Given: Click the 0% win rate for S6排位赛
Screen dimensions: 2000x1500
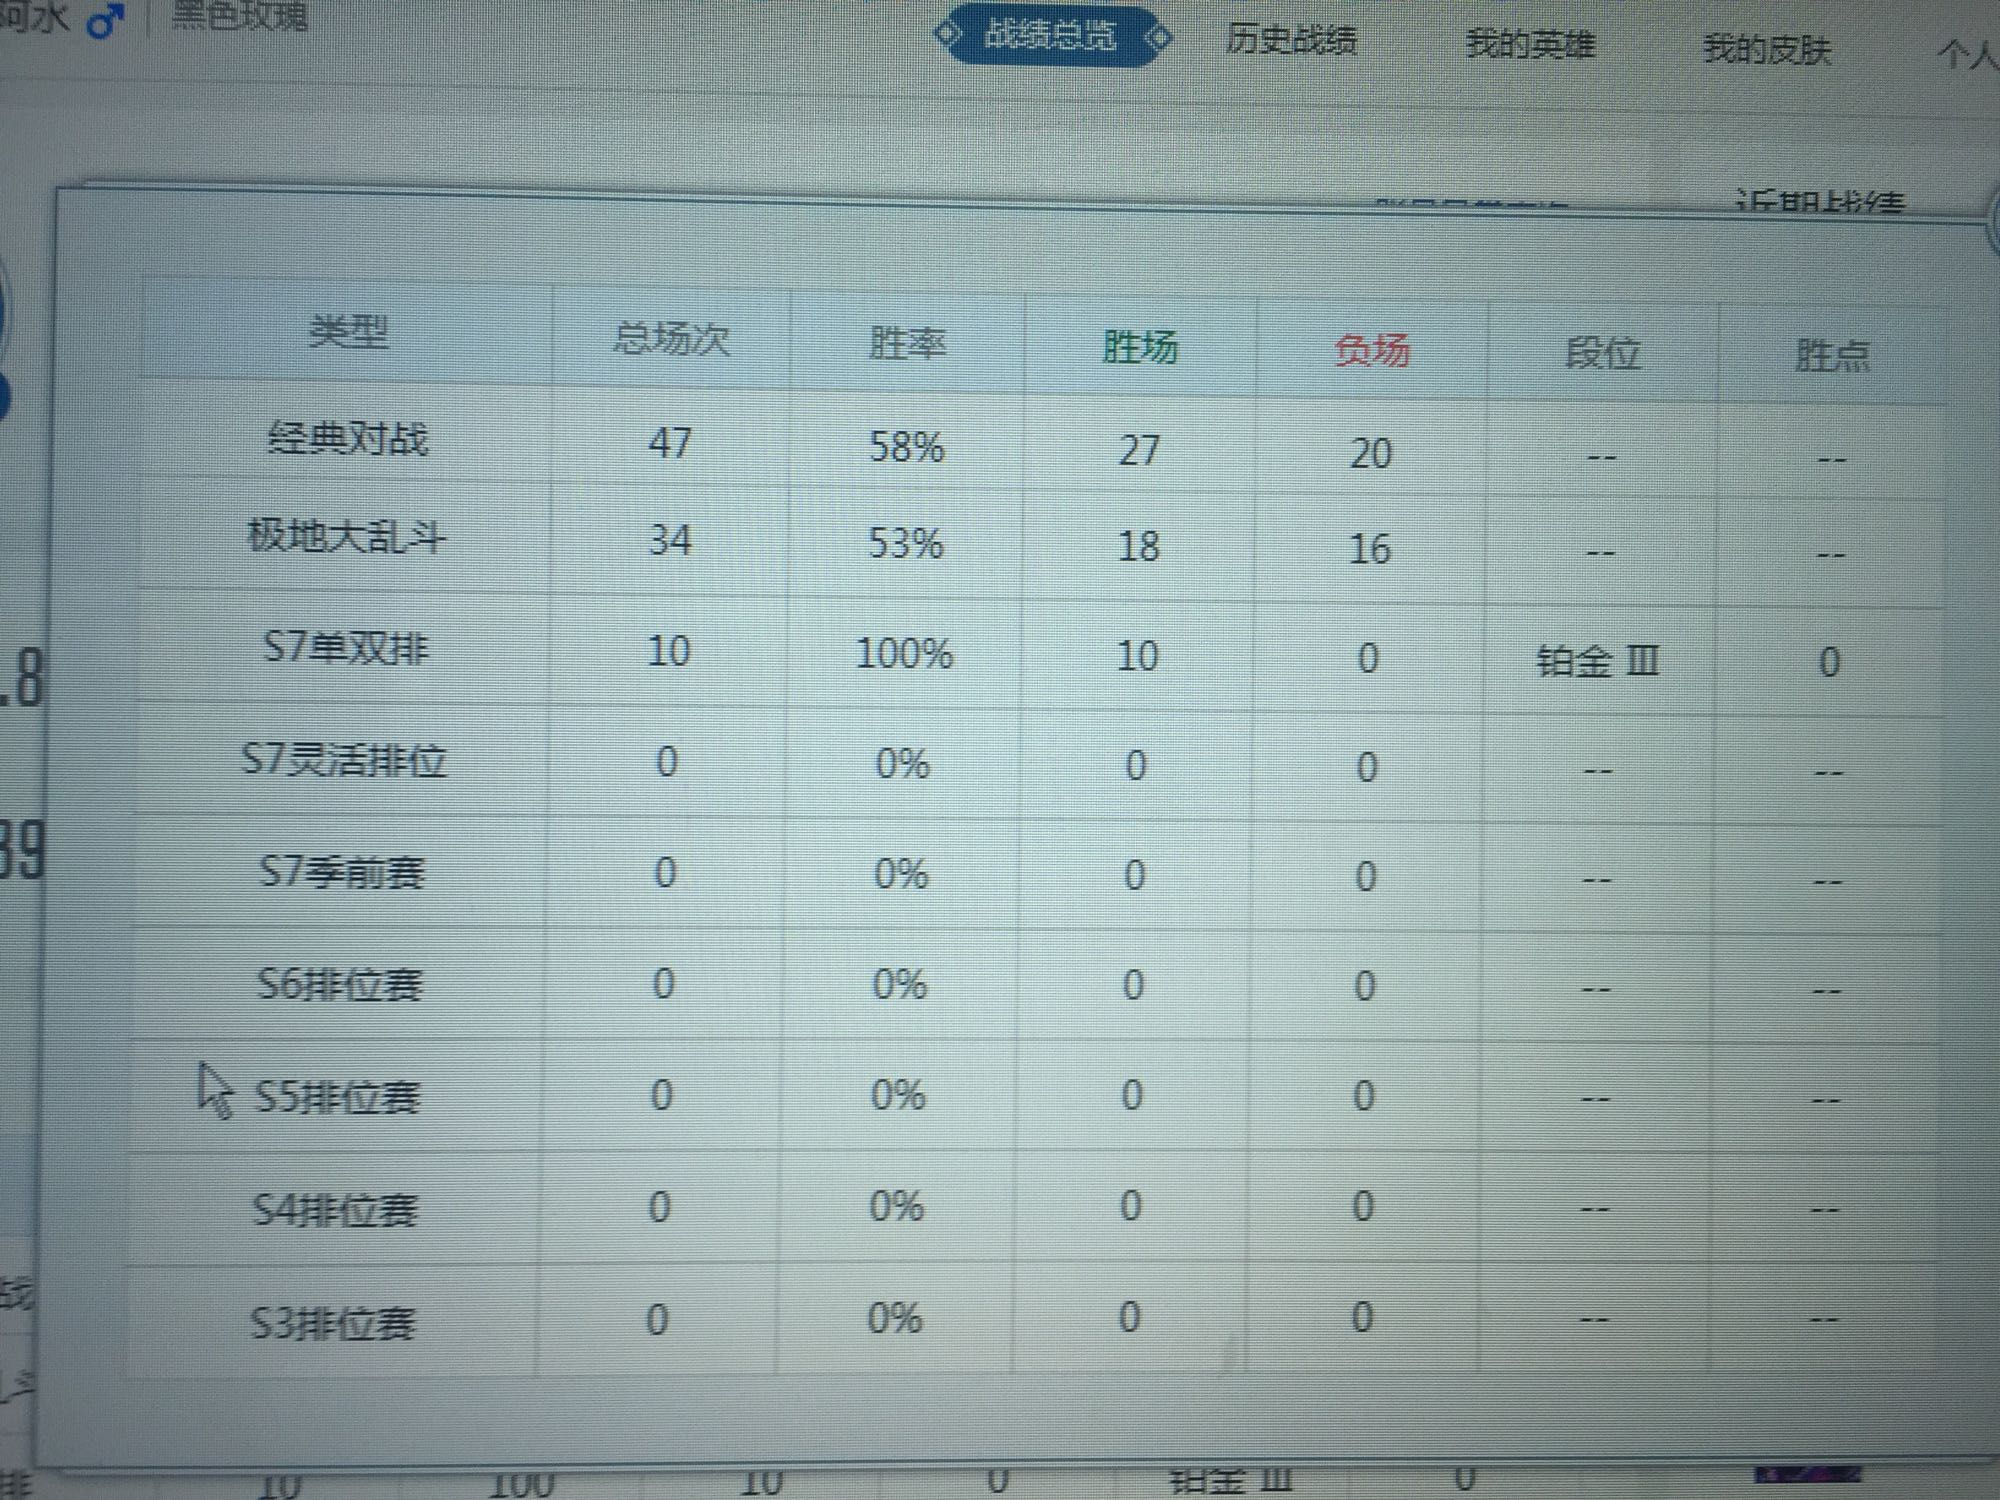Looking at the screenshot, I should coord(900,985).
